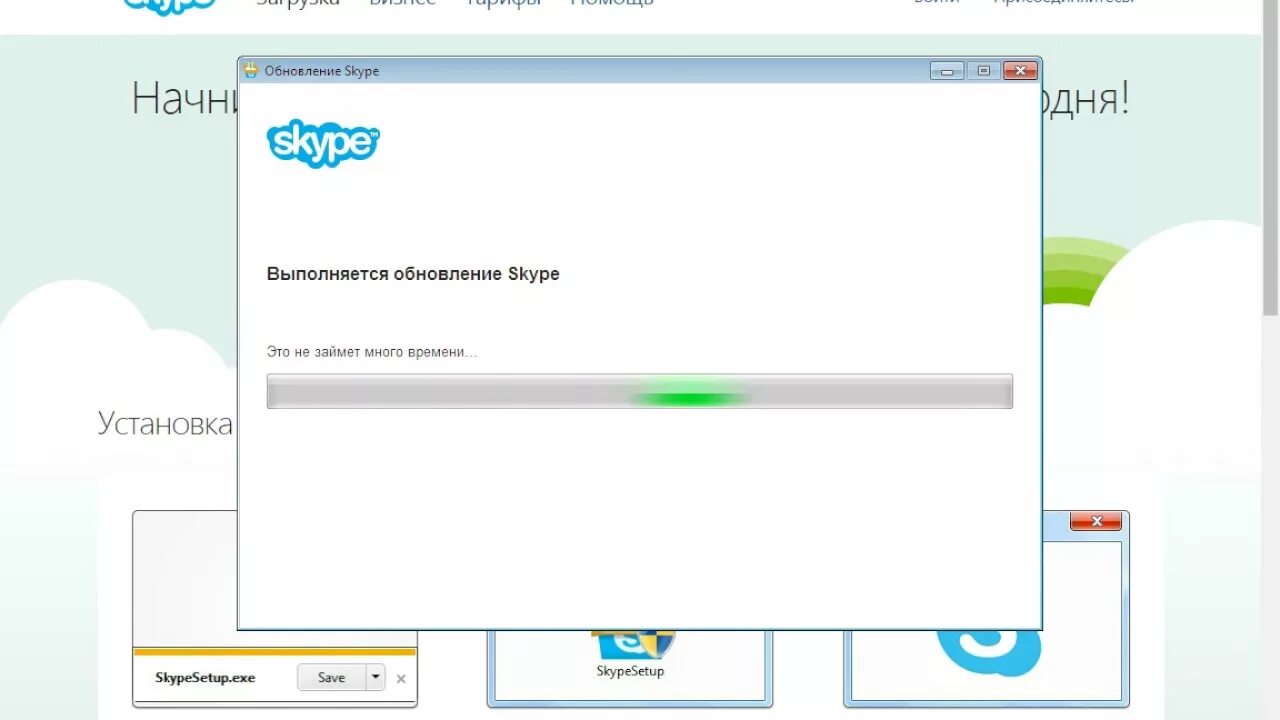Open the Бизнес menu on Skype site
The image size is (1280, 720).
tap(403, 3)
